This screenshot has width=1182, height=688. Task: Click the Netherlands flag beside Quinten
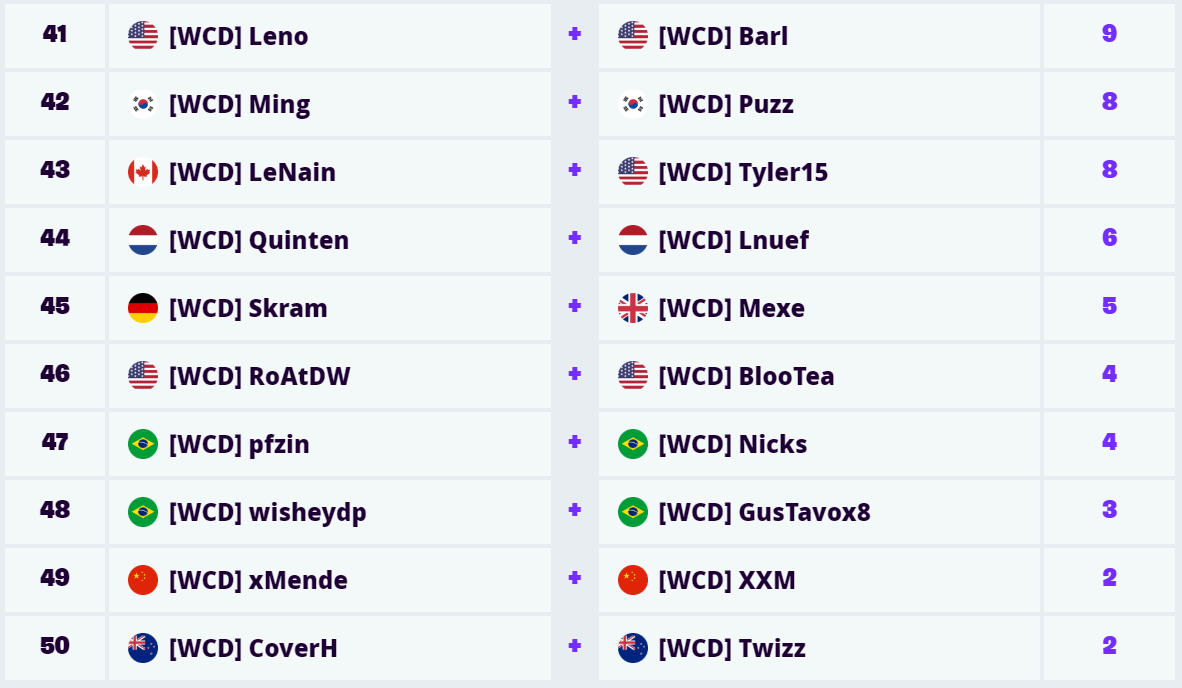(x=143, y=240)
